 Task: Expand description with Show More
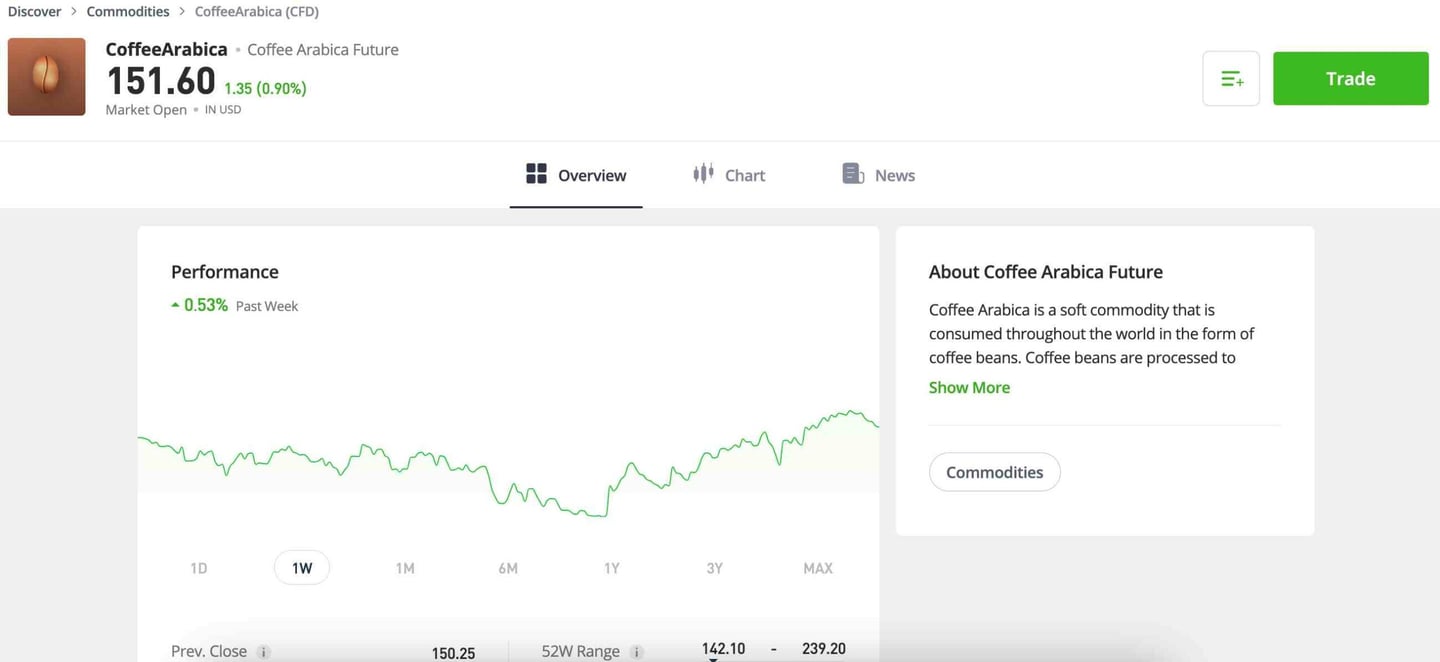click(969, 388)
